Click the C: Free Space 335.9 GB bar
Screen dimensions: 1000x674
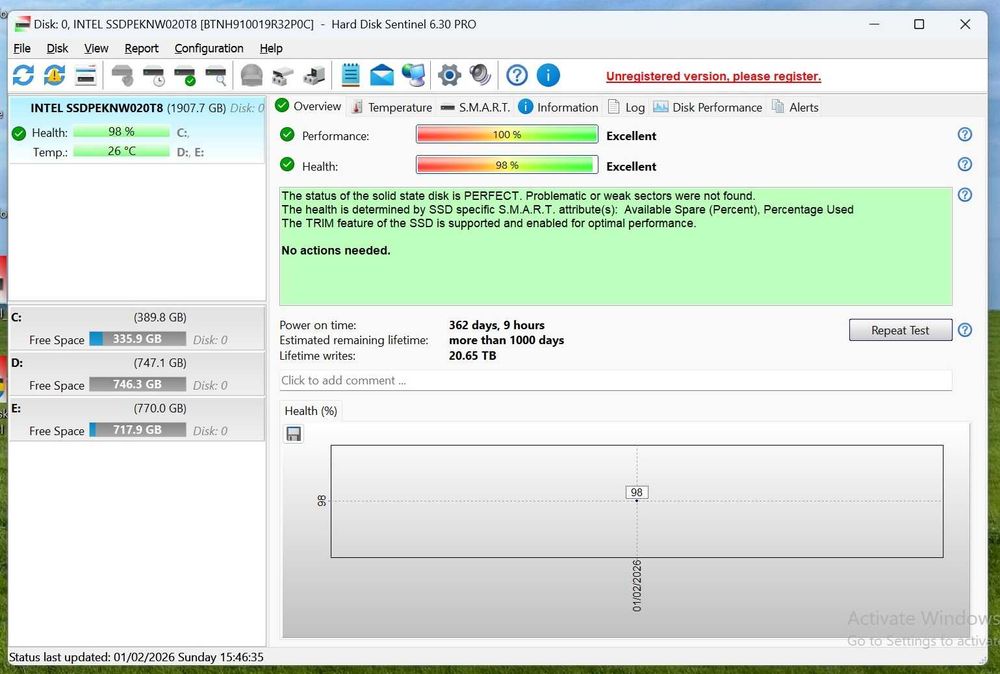tap(138, 339)
